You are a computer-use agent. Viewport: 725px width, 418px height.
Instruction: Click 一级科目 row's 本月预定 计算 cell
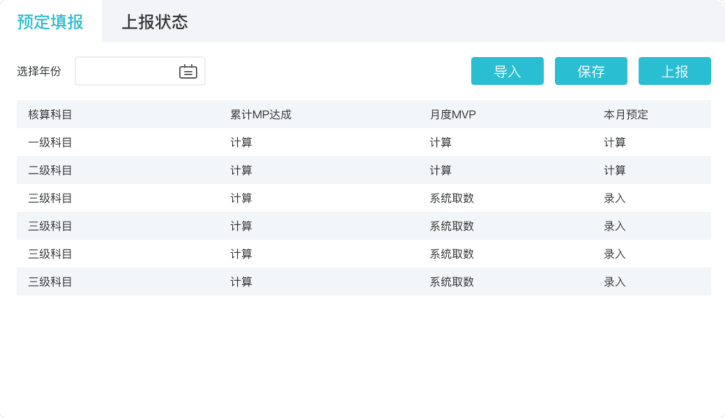click(x=615, y=142)
